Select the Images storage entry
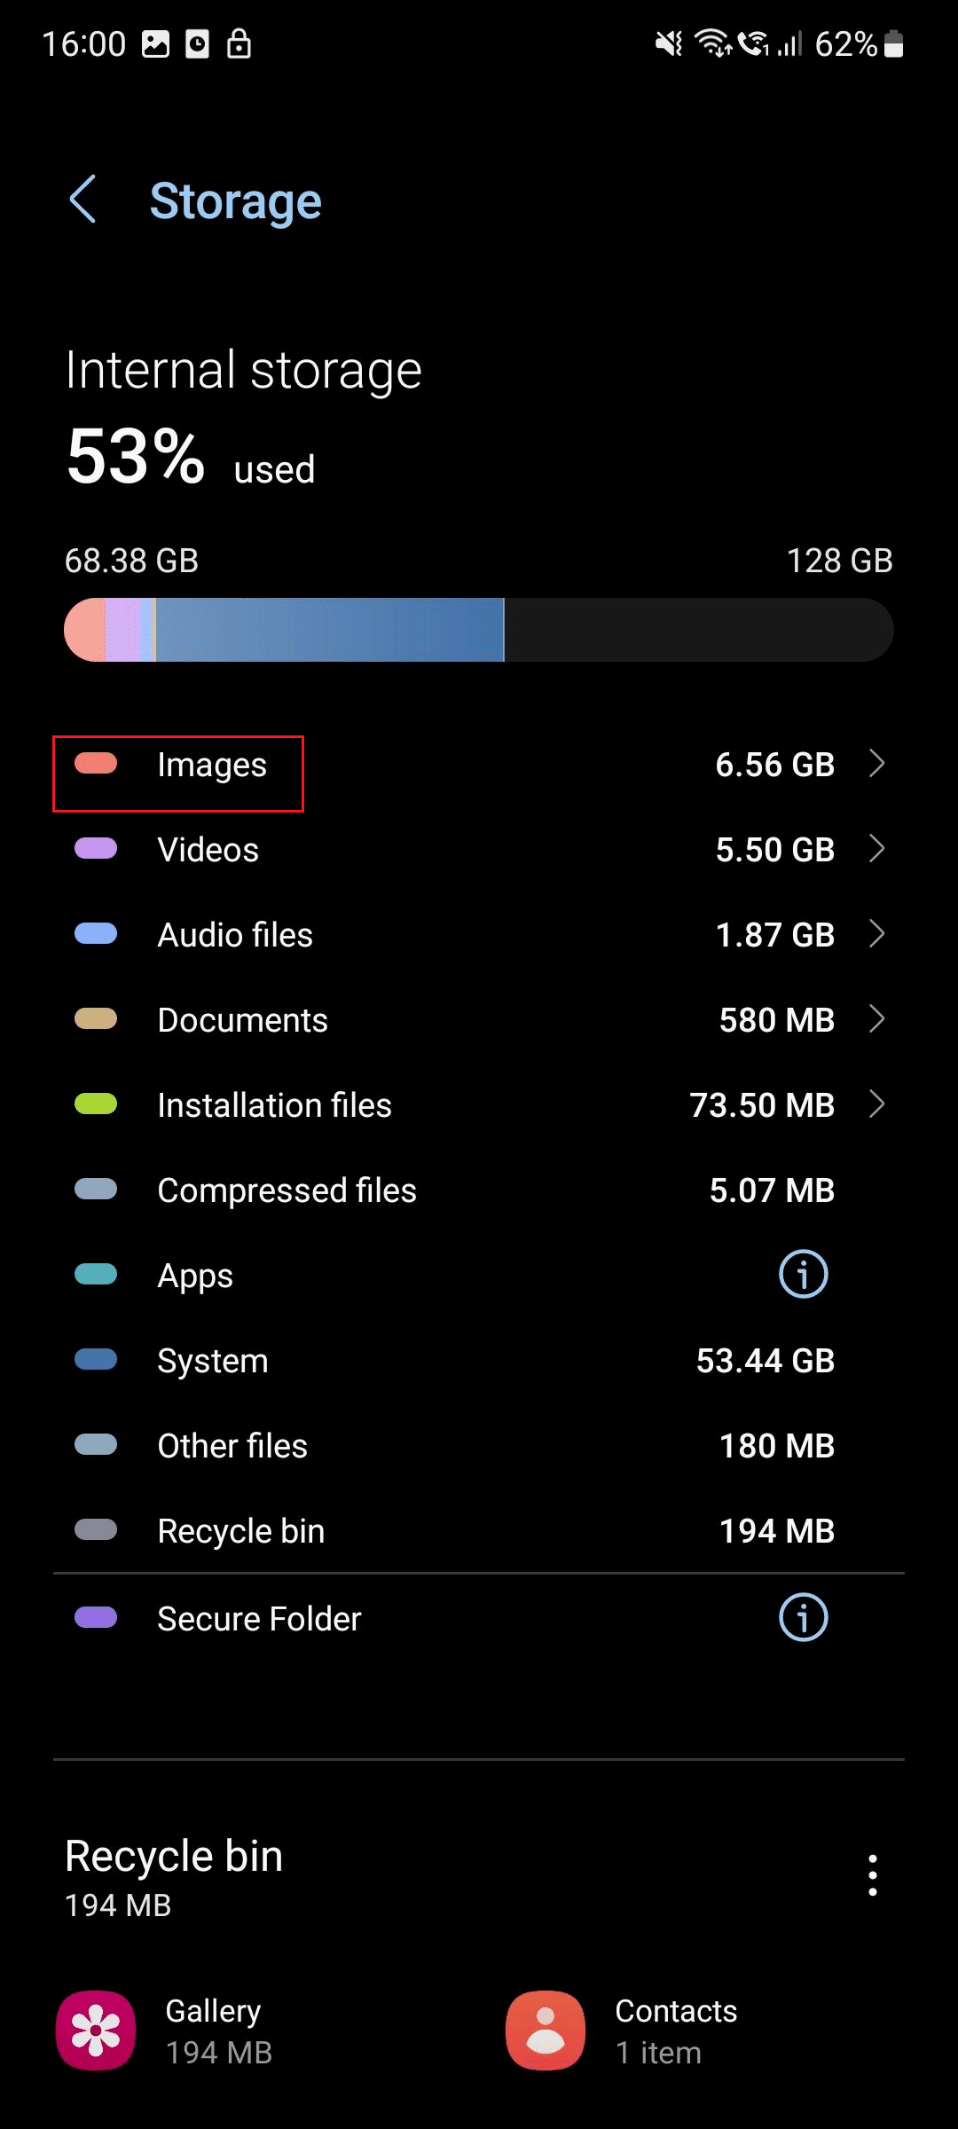The height and width of the screenshot is (2129, 958). click(x=212, y=765)
